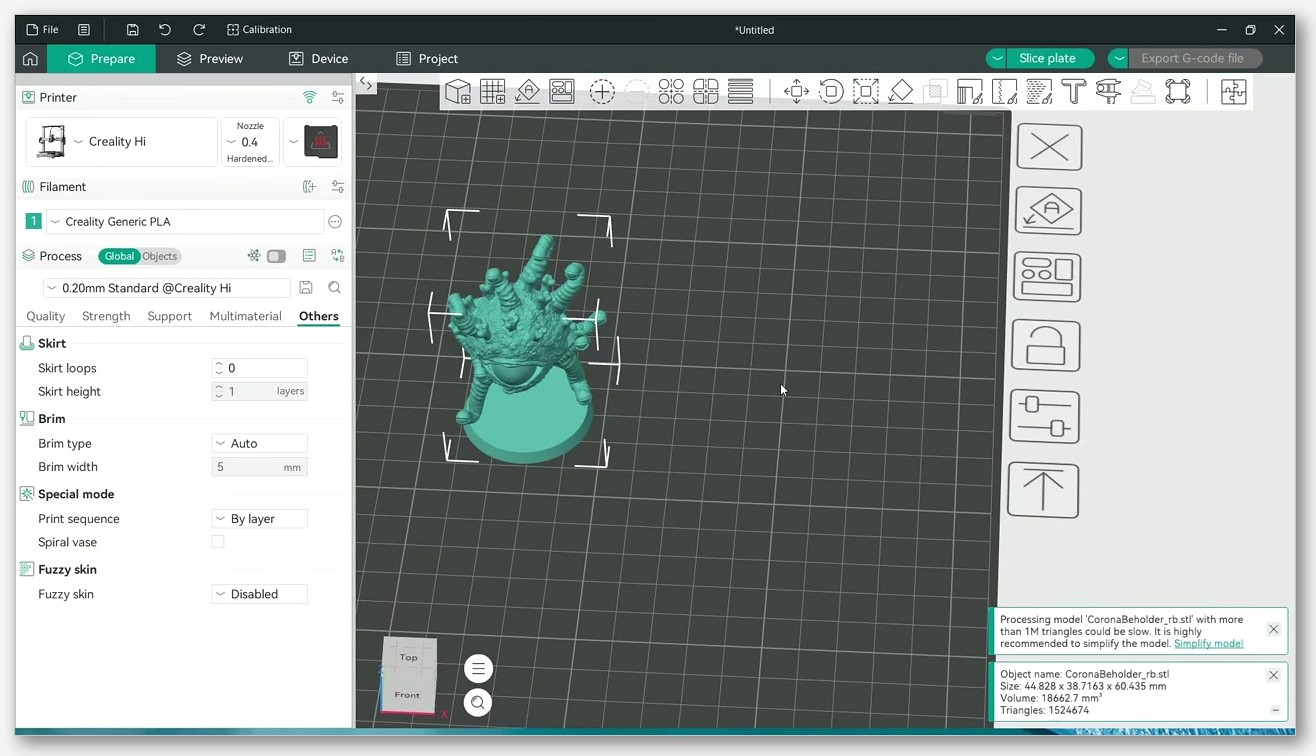Select the Lay on face tool
The height and width of the screenshot is (756, 1316).
coord(900,92)
